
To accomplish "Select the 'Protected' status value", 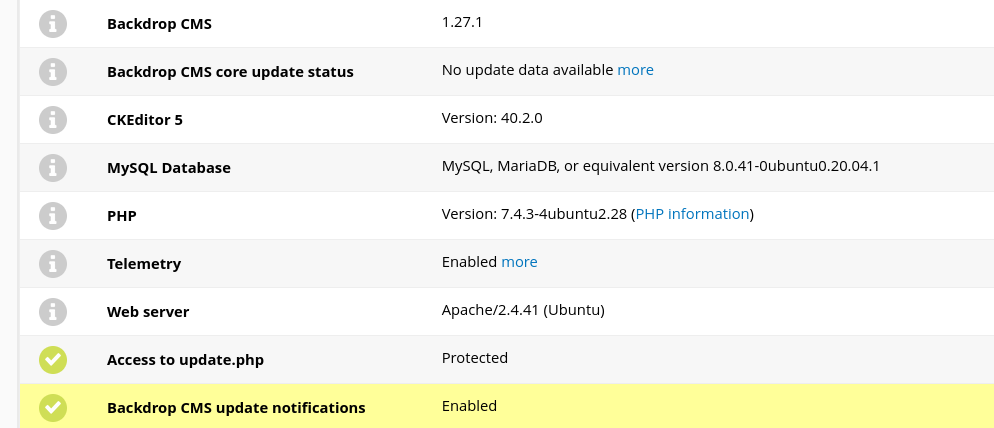I will coord(475,358).
